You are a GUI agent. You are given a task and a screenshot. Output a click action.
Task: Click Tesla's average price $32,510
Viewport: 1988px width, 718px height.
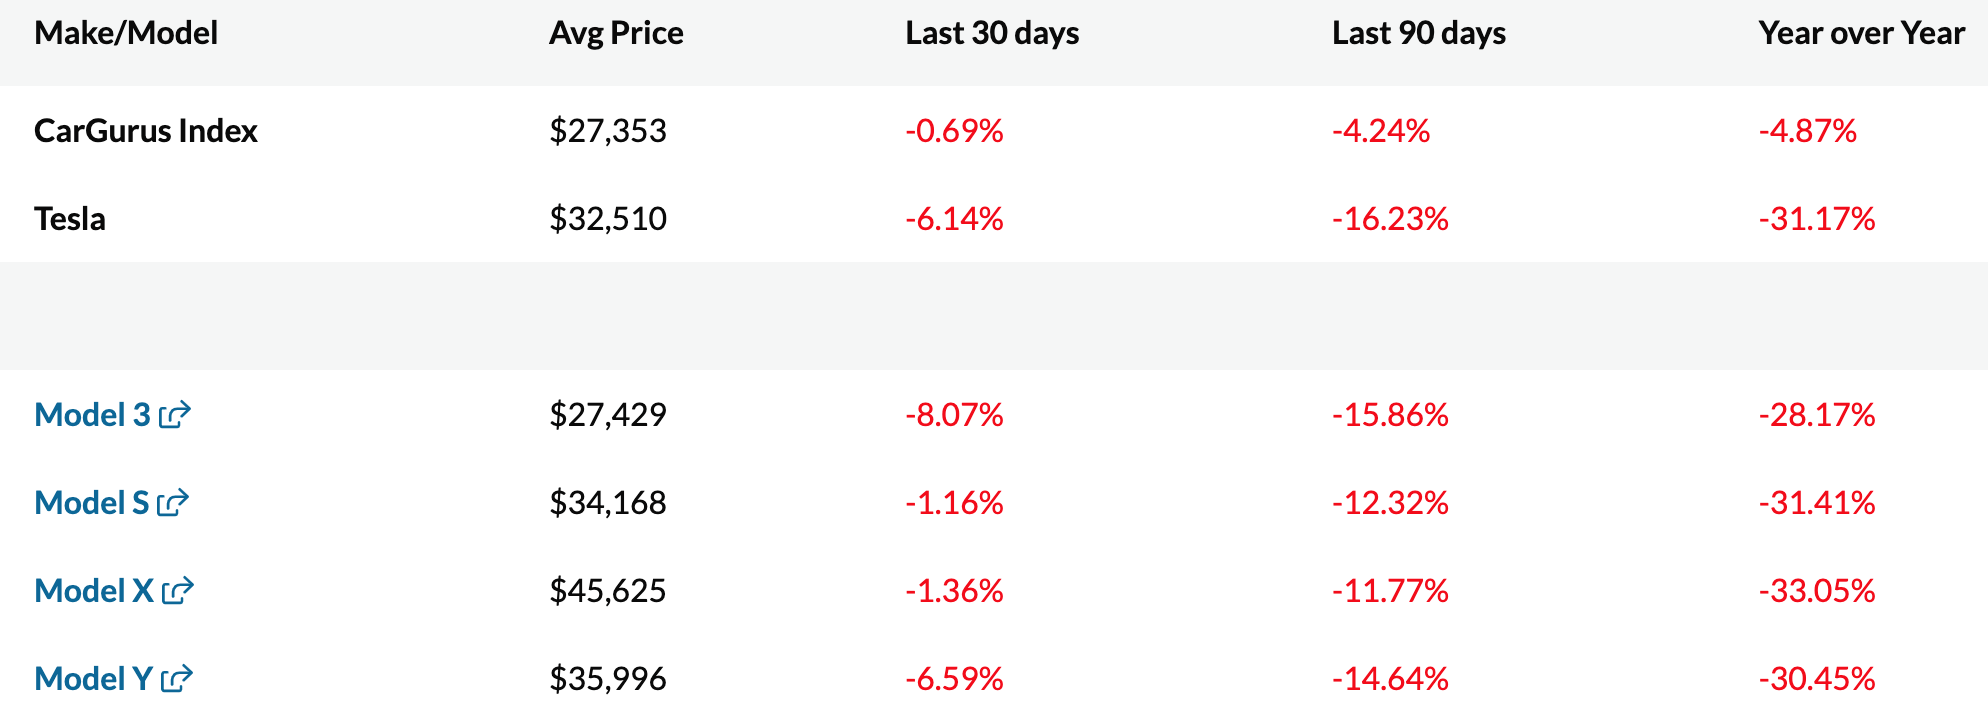pos(608,219)
